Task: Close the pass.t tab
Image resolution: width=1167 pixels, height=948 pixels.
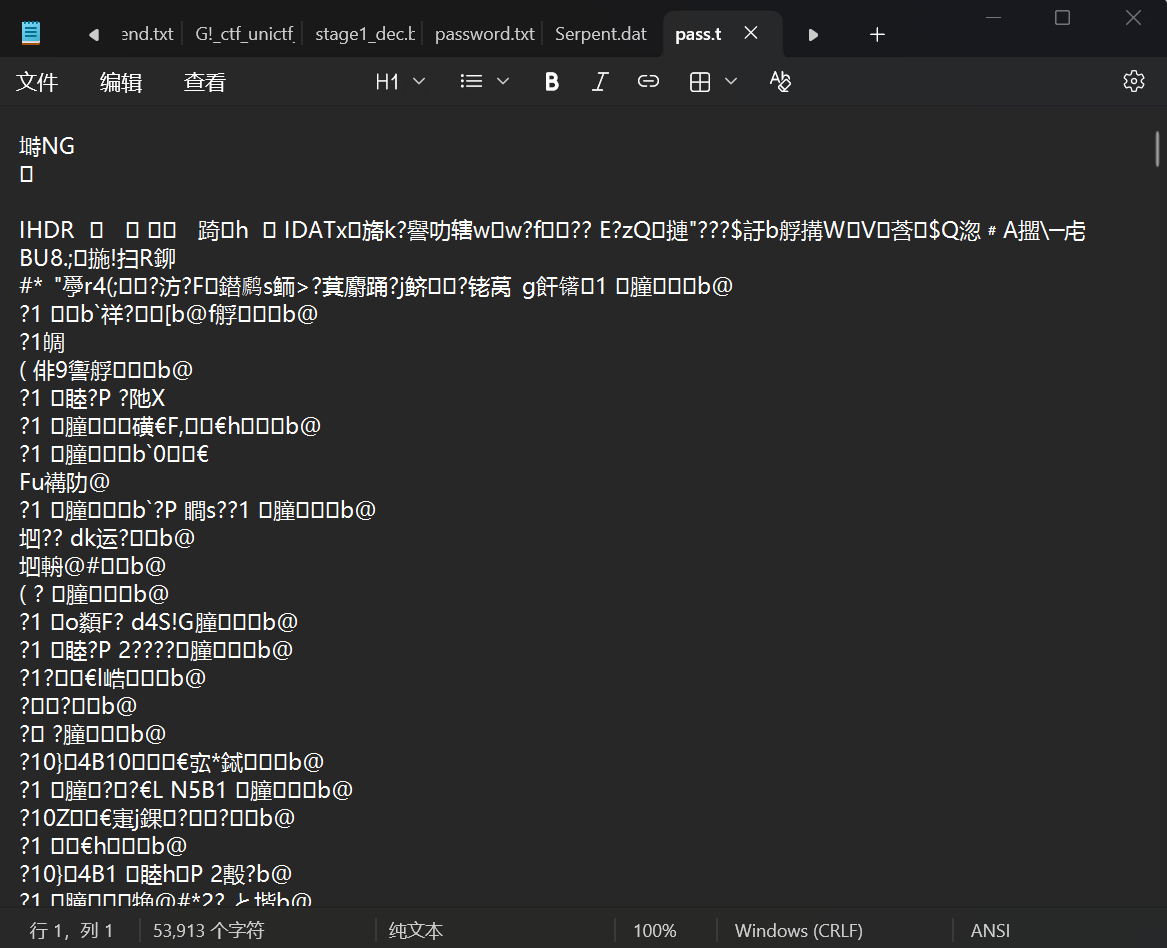Action: point(750,34)
